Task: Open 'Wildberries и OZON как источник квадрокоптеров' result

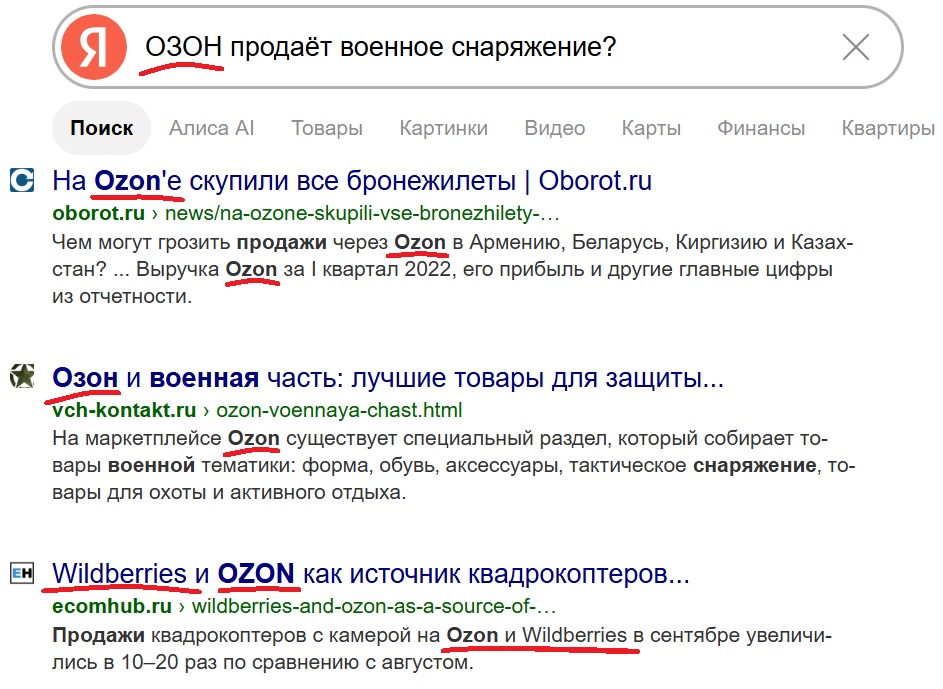Action: pos(370,574)
